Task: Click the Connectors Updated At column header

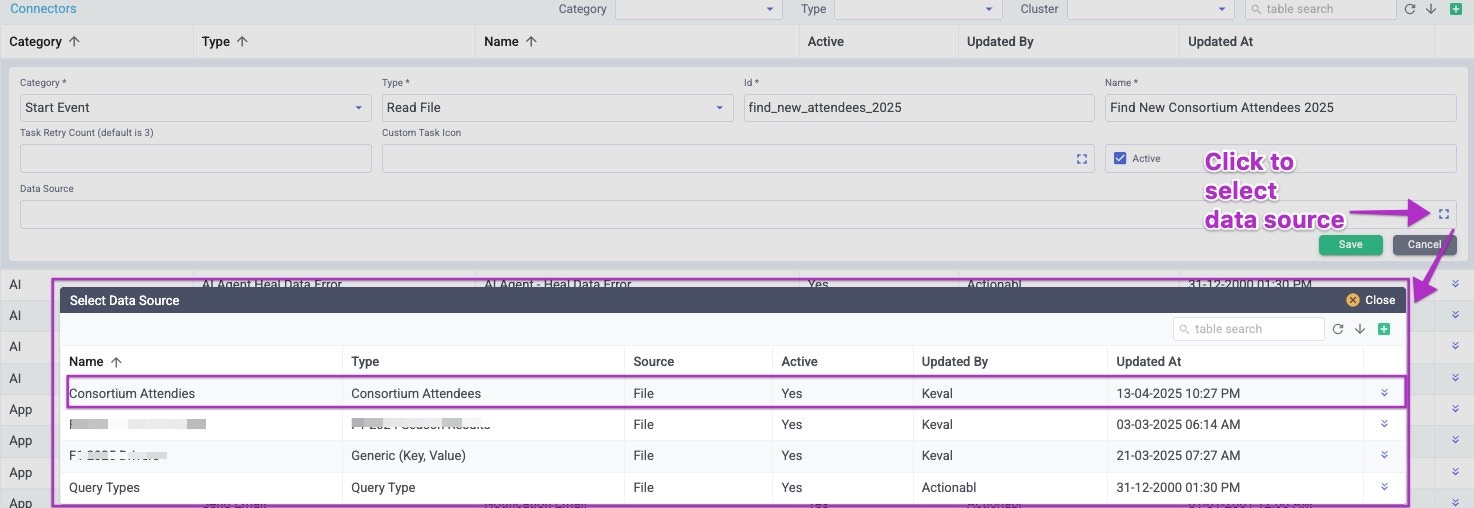Action: [x=1220, y=42]
